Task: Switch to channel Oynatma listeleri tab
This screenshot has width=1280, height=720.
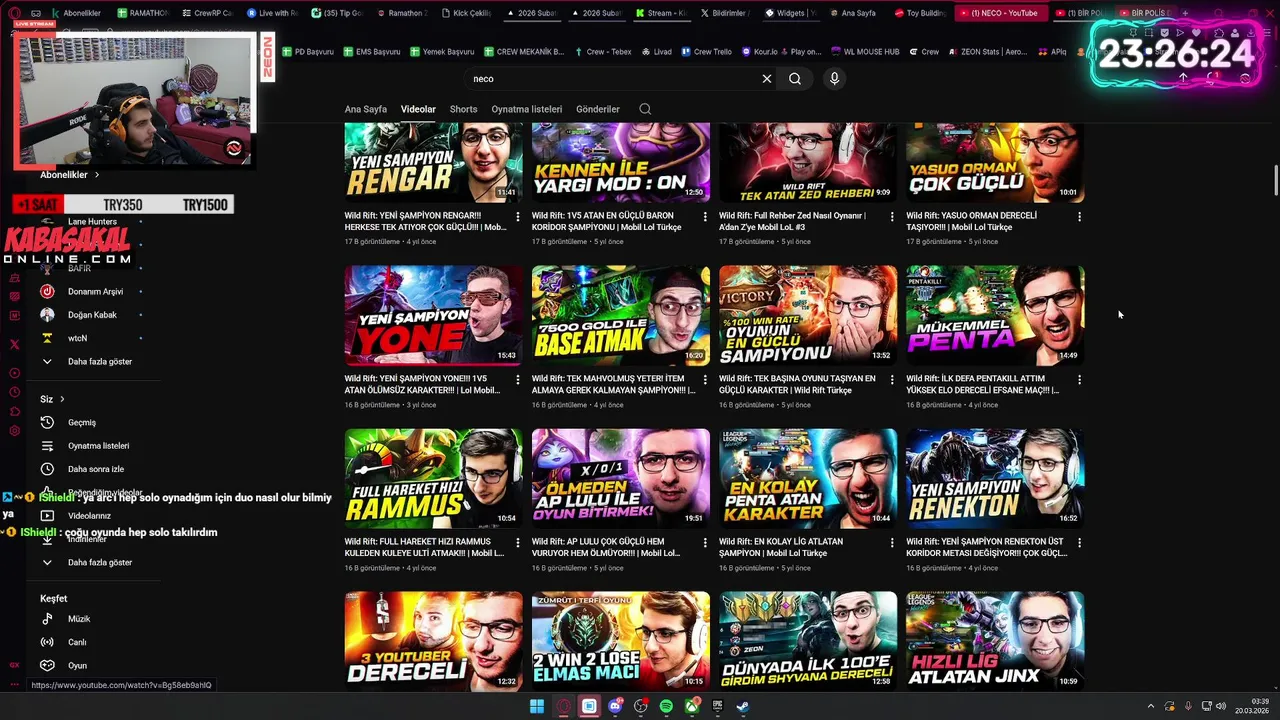Action: click(527, 109)
